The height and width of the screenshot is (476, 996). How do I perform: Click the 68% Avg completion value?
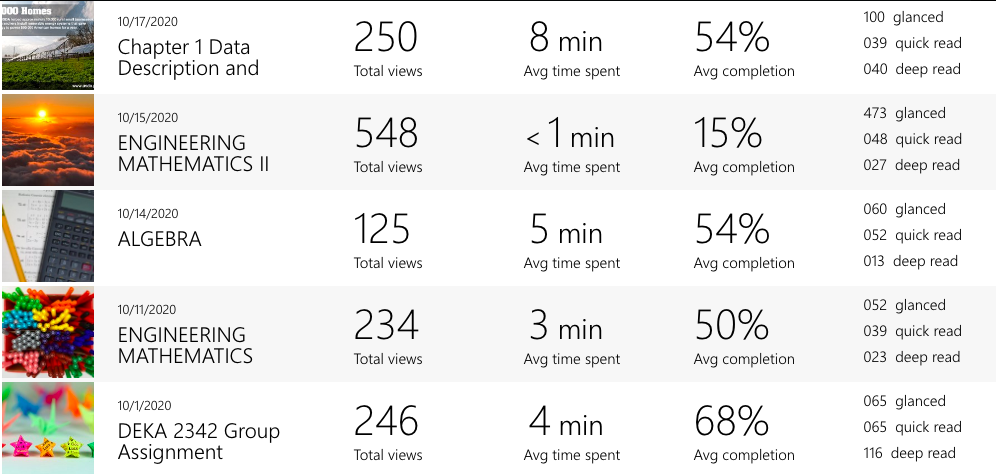click(732, 423)
